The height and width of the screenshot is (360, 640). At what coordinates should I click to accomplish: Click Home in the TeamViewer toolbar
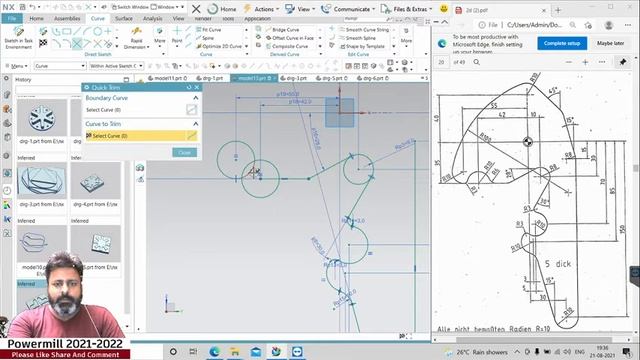(222, 9)
